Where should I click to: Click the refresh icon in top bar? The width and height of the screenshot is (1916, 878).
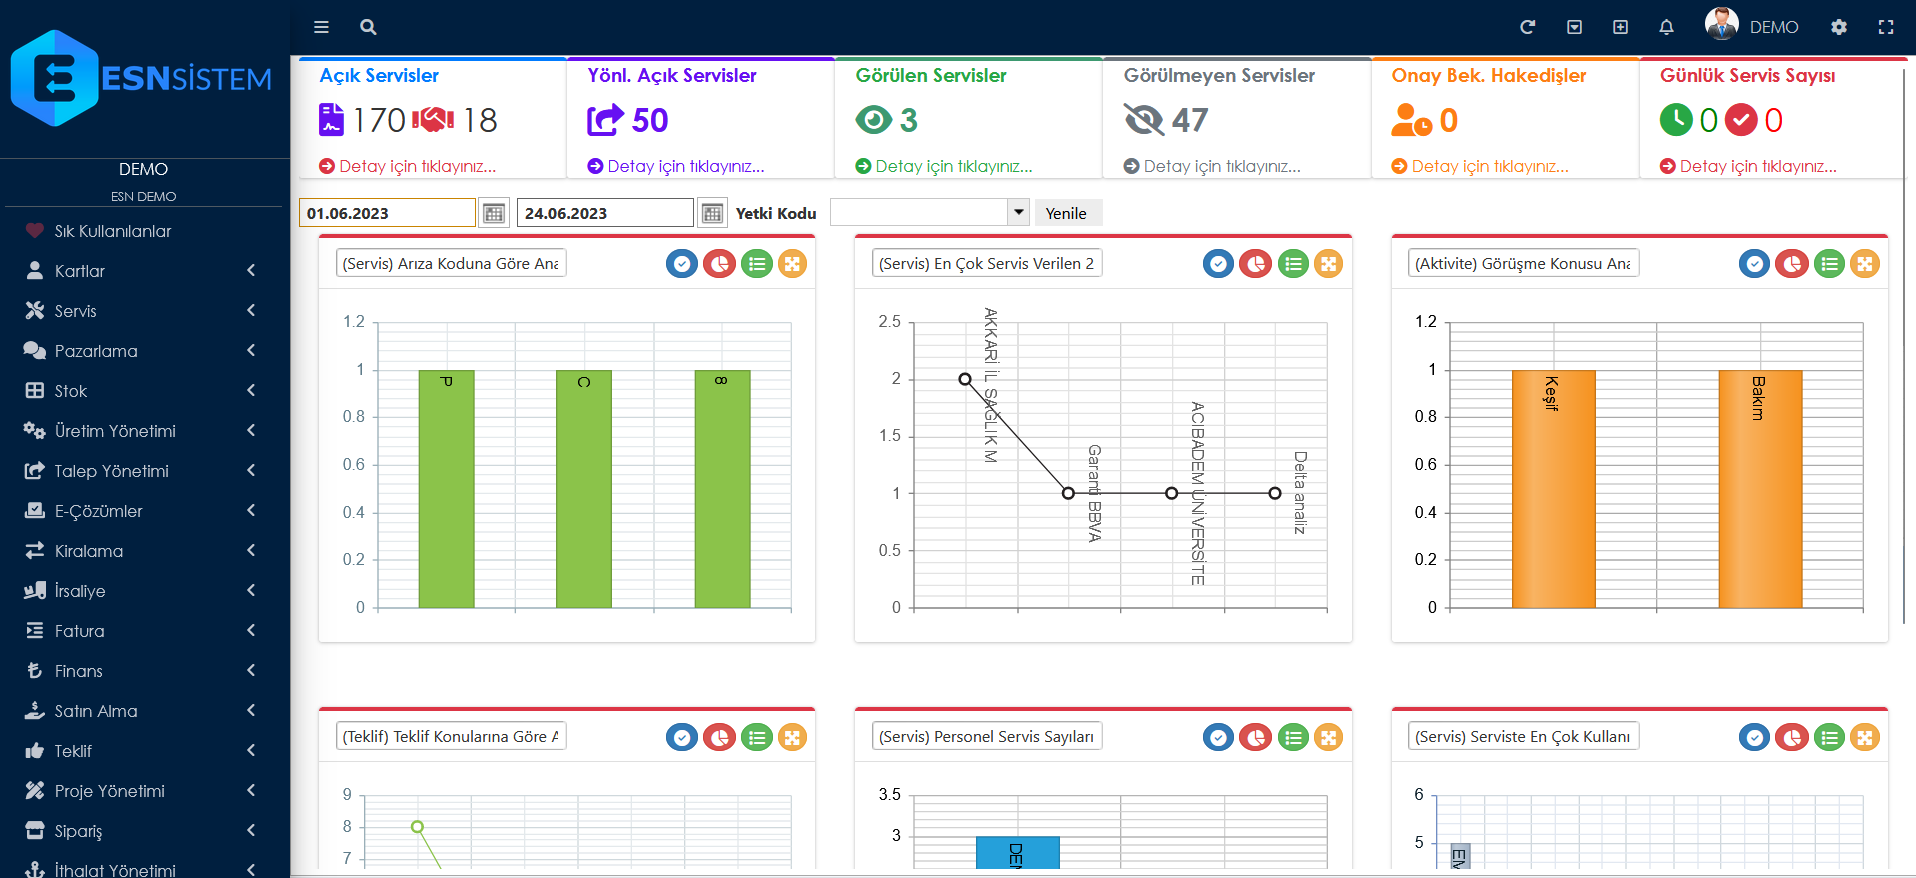[x=1527, y=27]
